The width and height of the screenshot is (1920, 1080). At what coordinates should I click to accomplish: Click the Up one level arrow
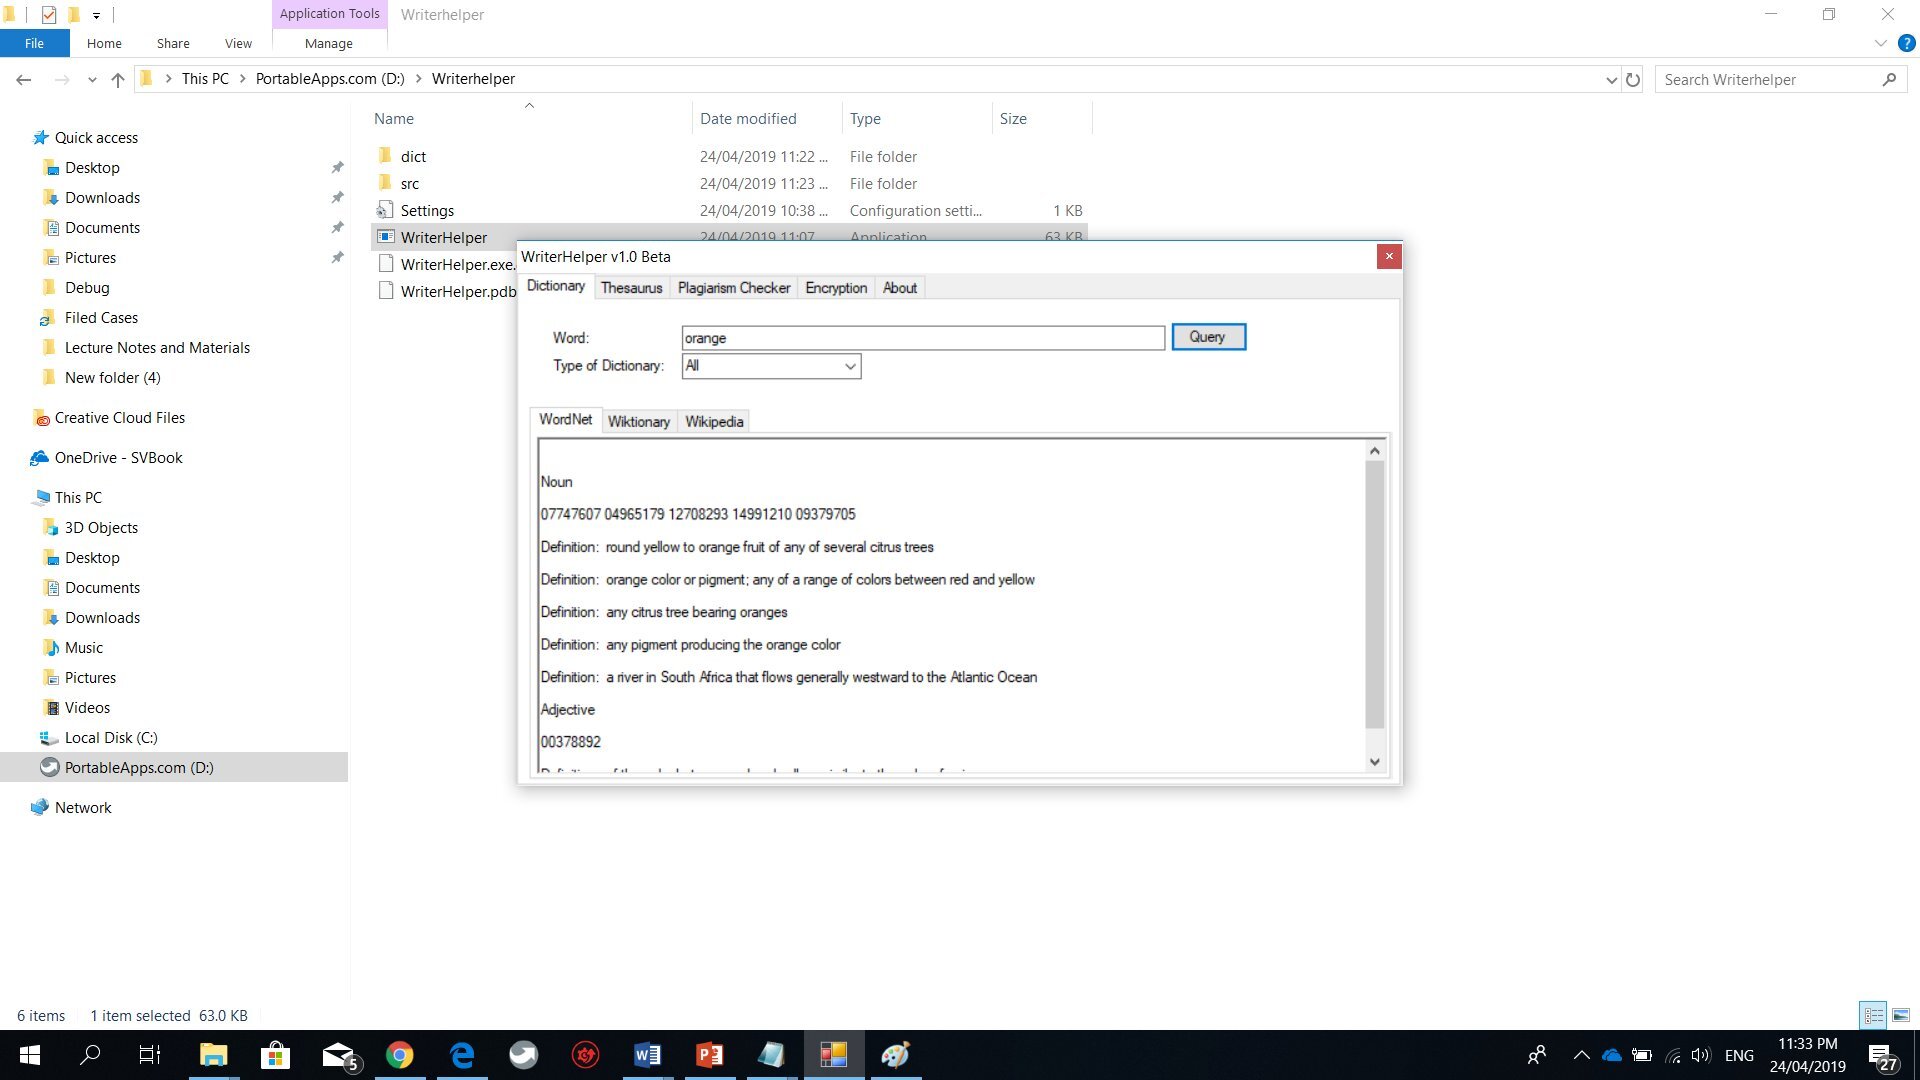coord(118,79)
